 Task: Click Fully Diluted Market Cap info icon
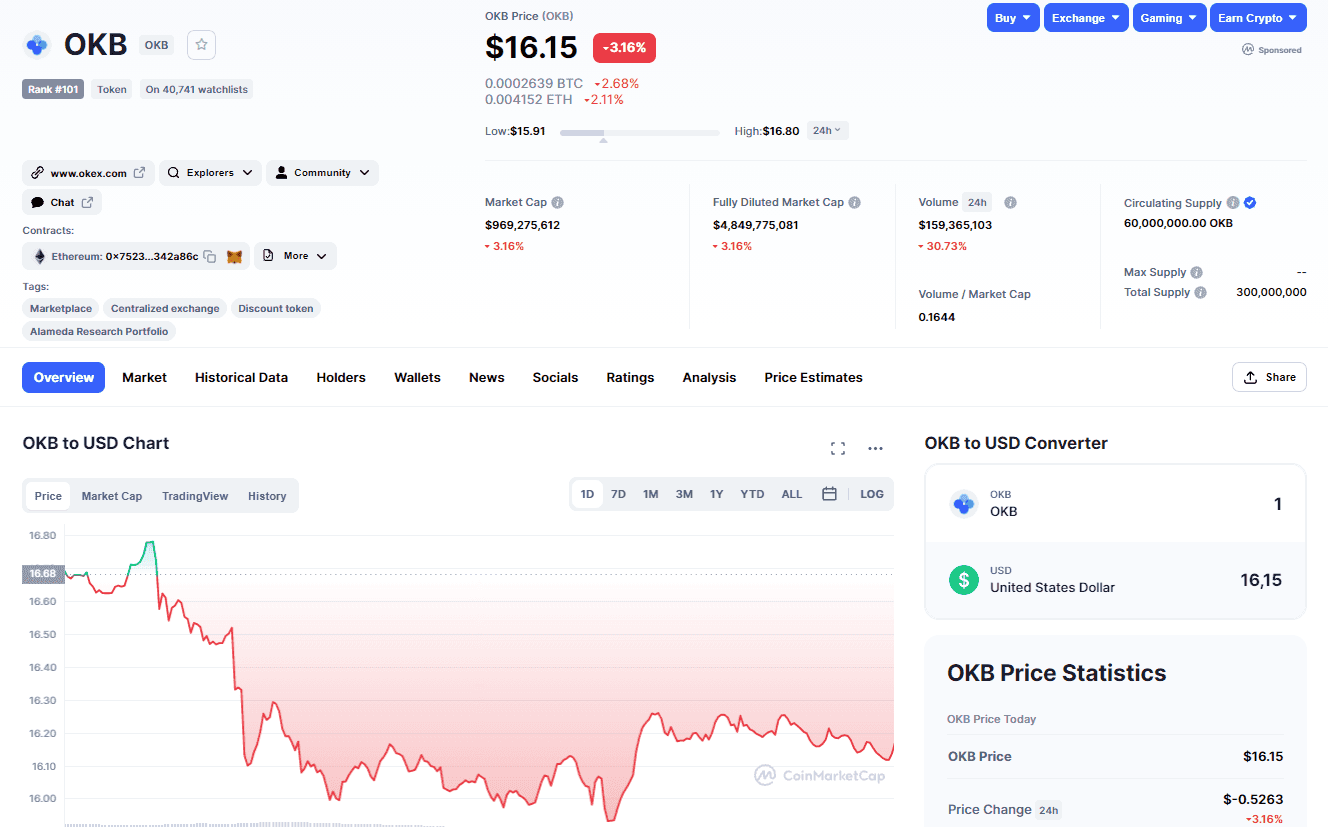coord(855,202)
